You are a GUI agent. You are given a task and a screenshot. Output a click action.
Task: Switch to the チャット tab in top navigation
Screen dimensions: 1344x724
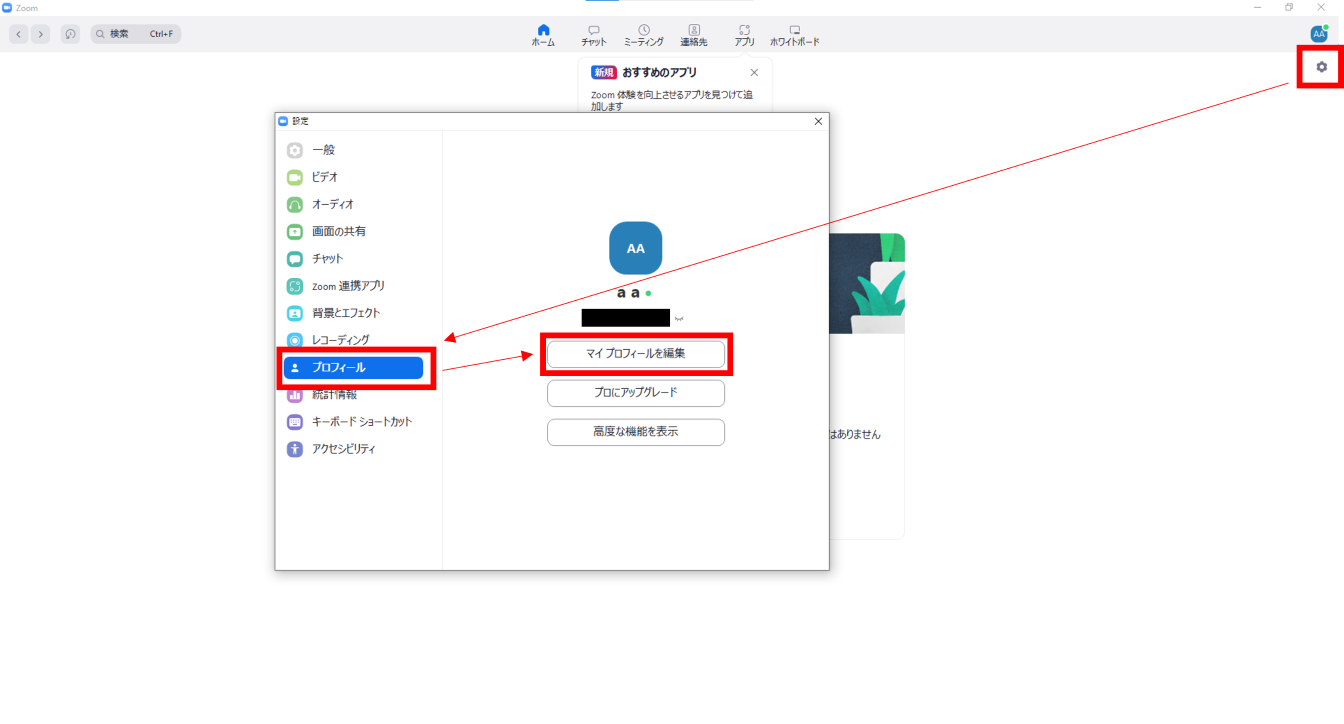pos(594,36)
